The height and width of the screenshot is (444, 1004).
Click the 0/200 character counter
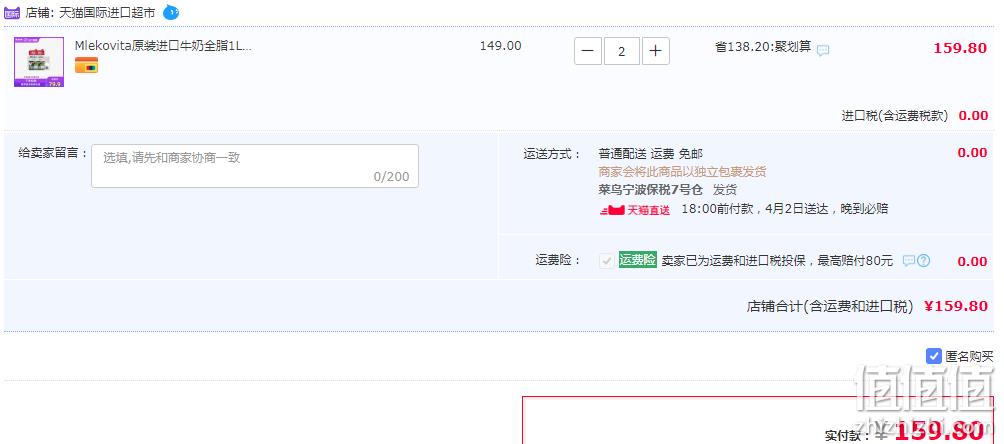(x=391, y=177)
